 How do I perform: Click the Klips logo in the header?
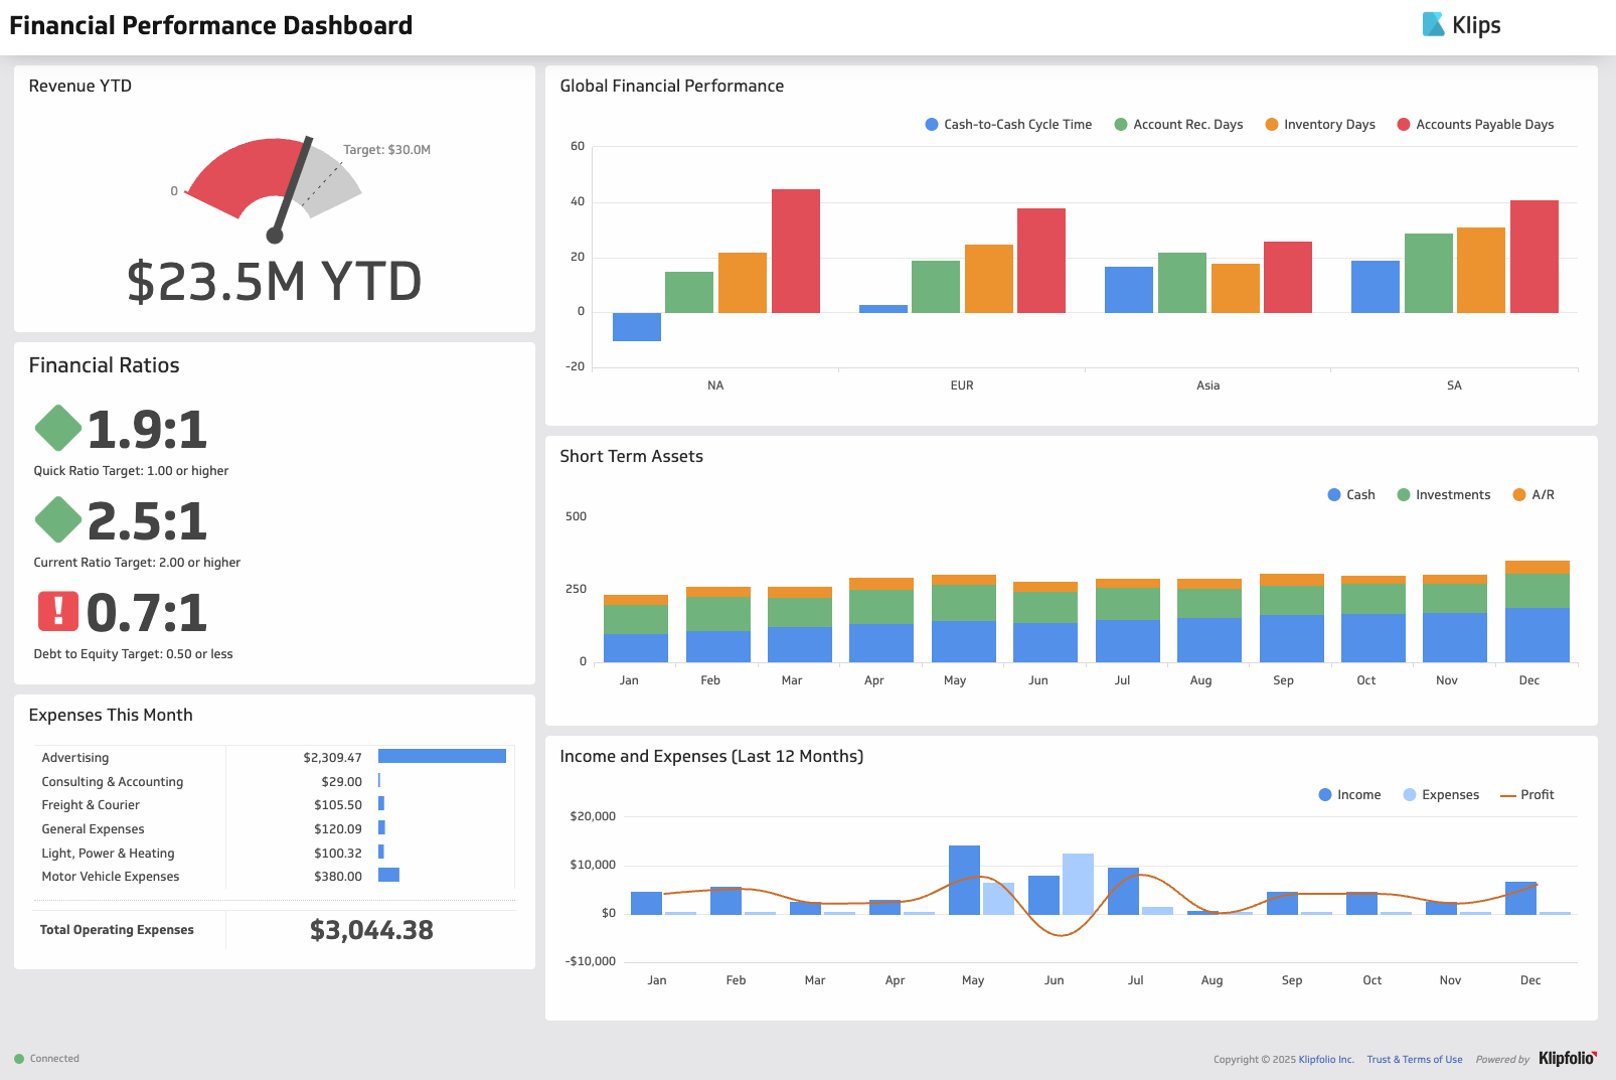(x=1463, y=23)
